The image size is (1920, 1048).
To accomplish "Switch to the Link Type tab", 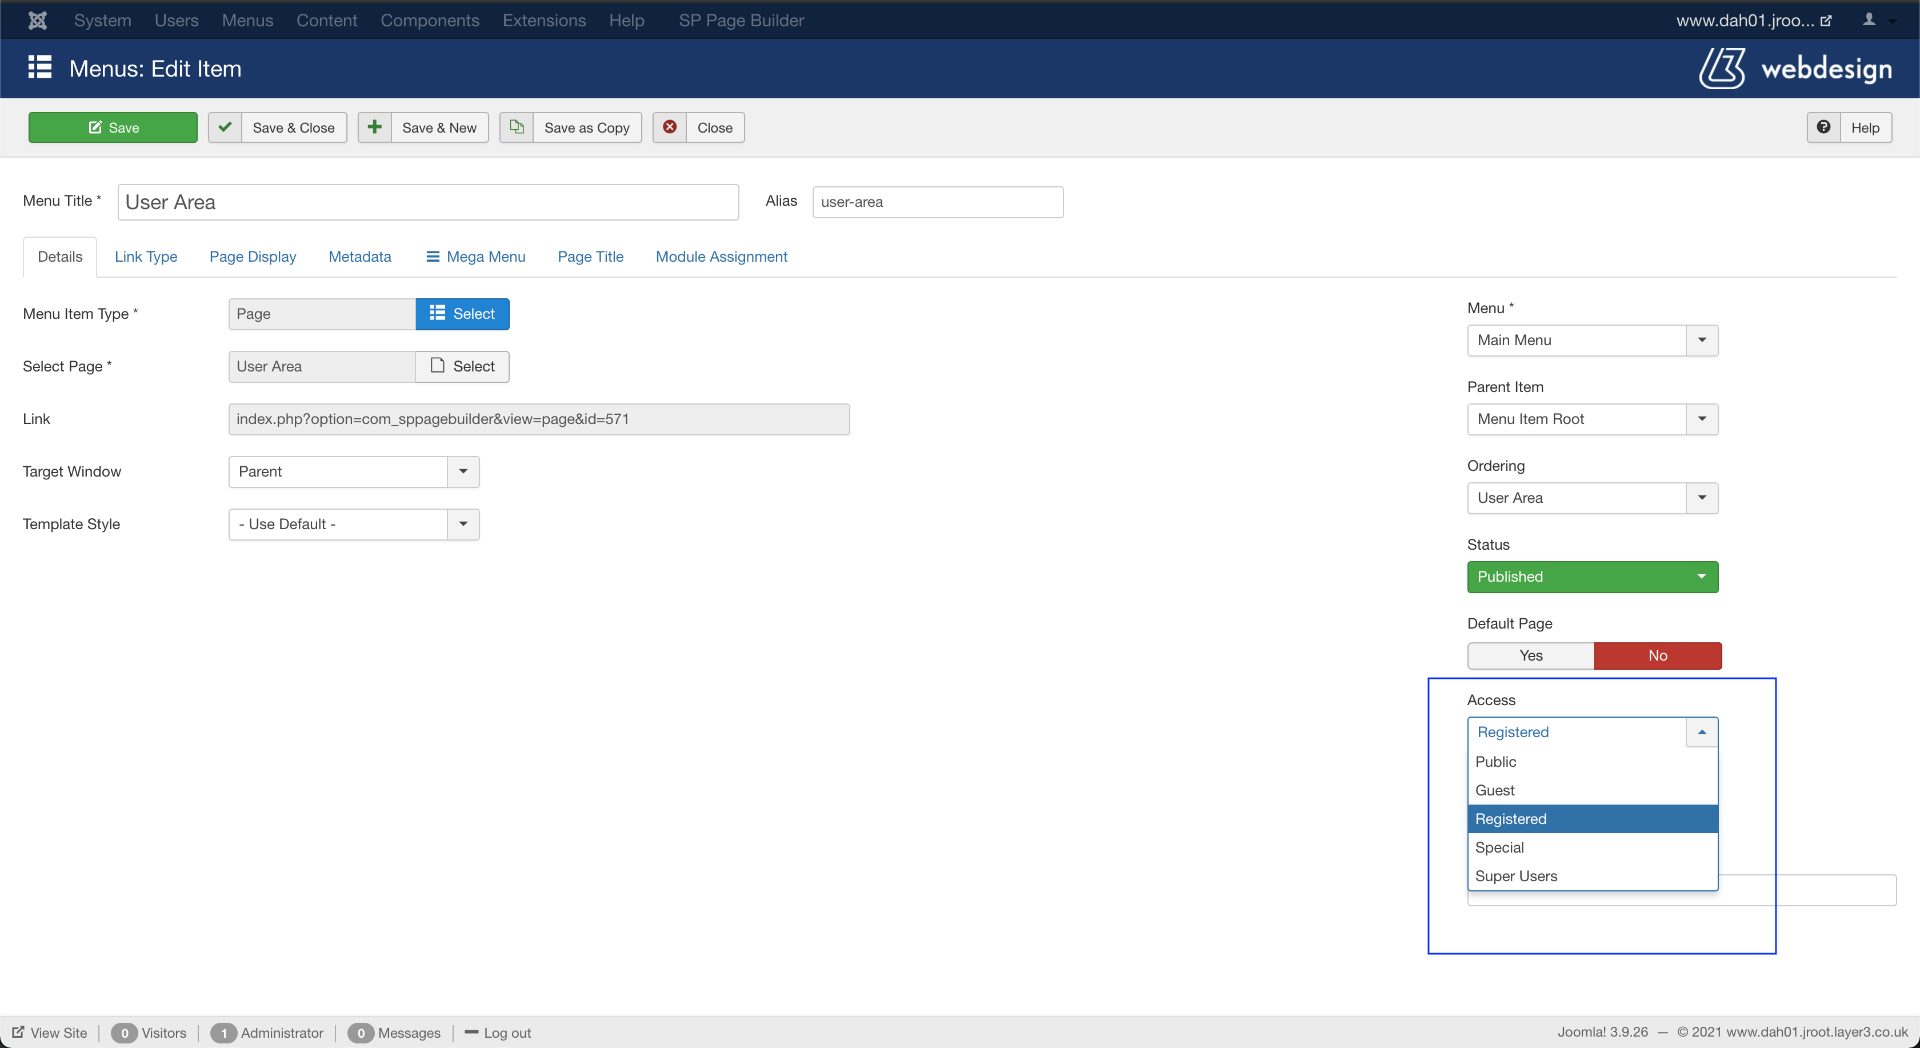I will tap(146, 257).
